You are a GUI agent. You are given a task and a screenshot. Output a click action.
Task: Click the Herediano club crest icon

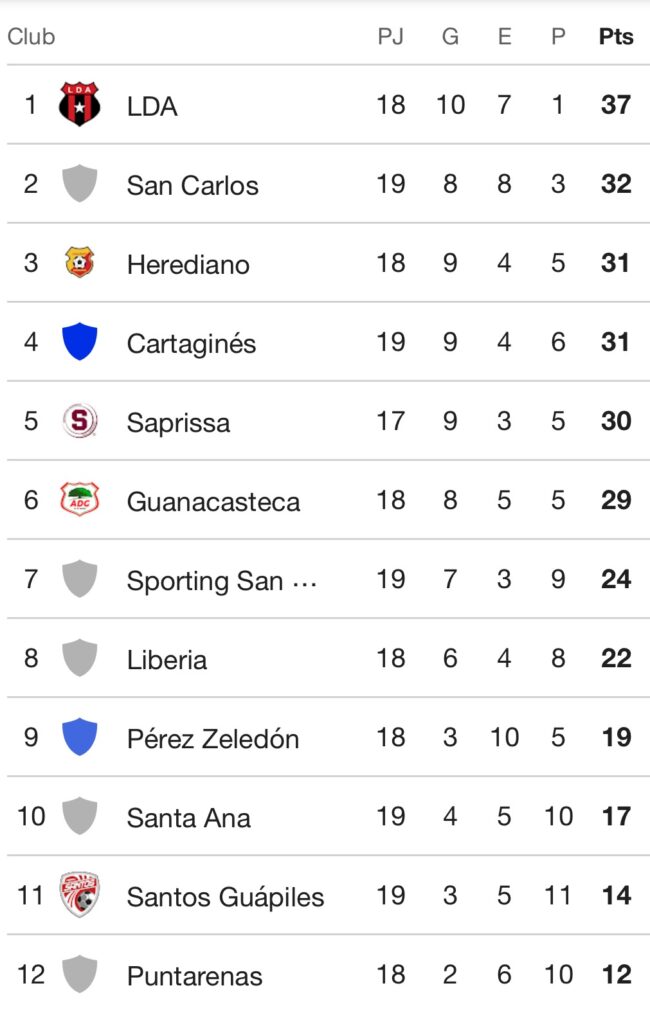pos(79,263)
